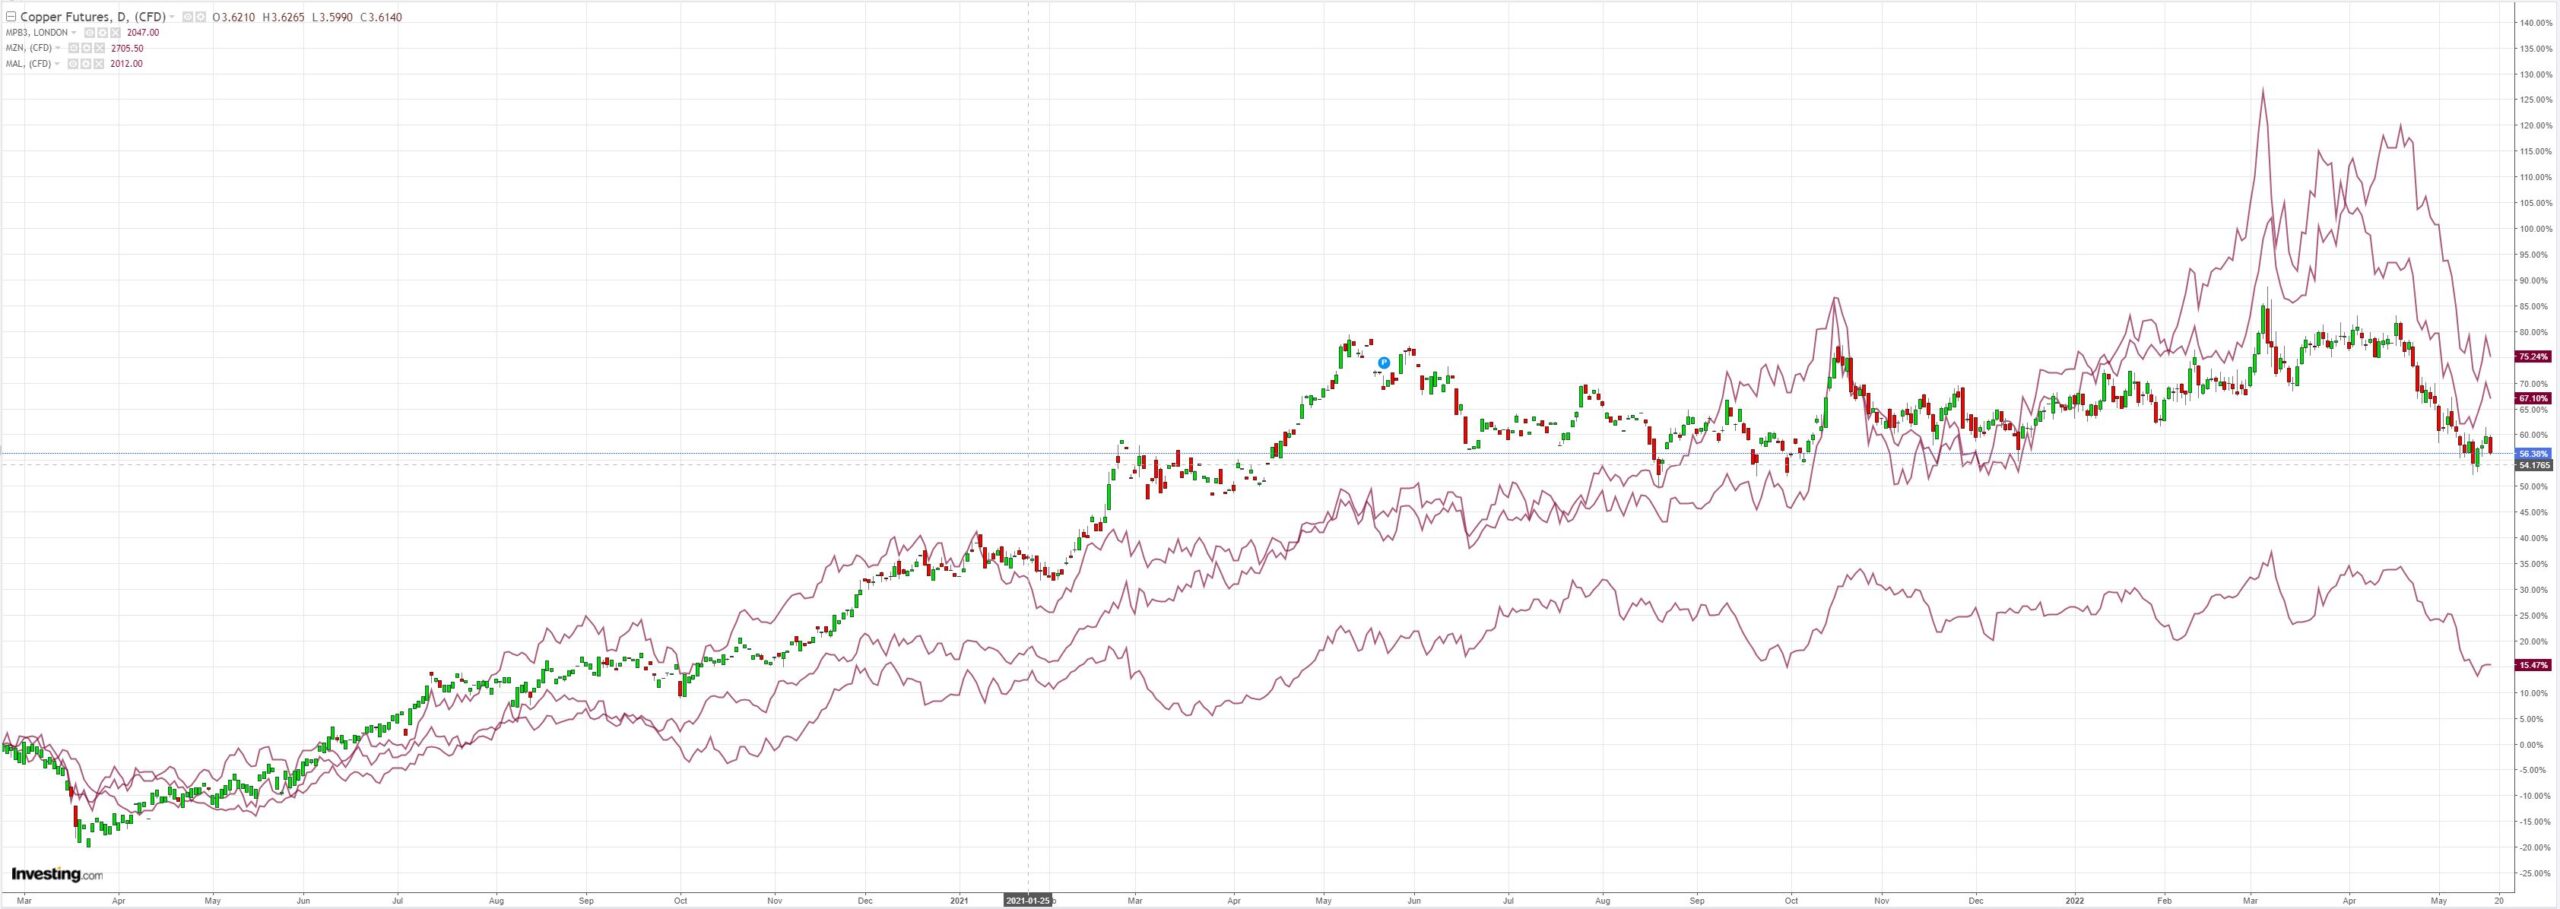Image resolution: width=2560 pixels, height=909 pixels.
Task: Open settings for MPB3 LONDON series
Action: click(x=102, y=32)
